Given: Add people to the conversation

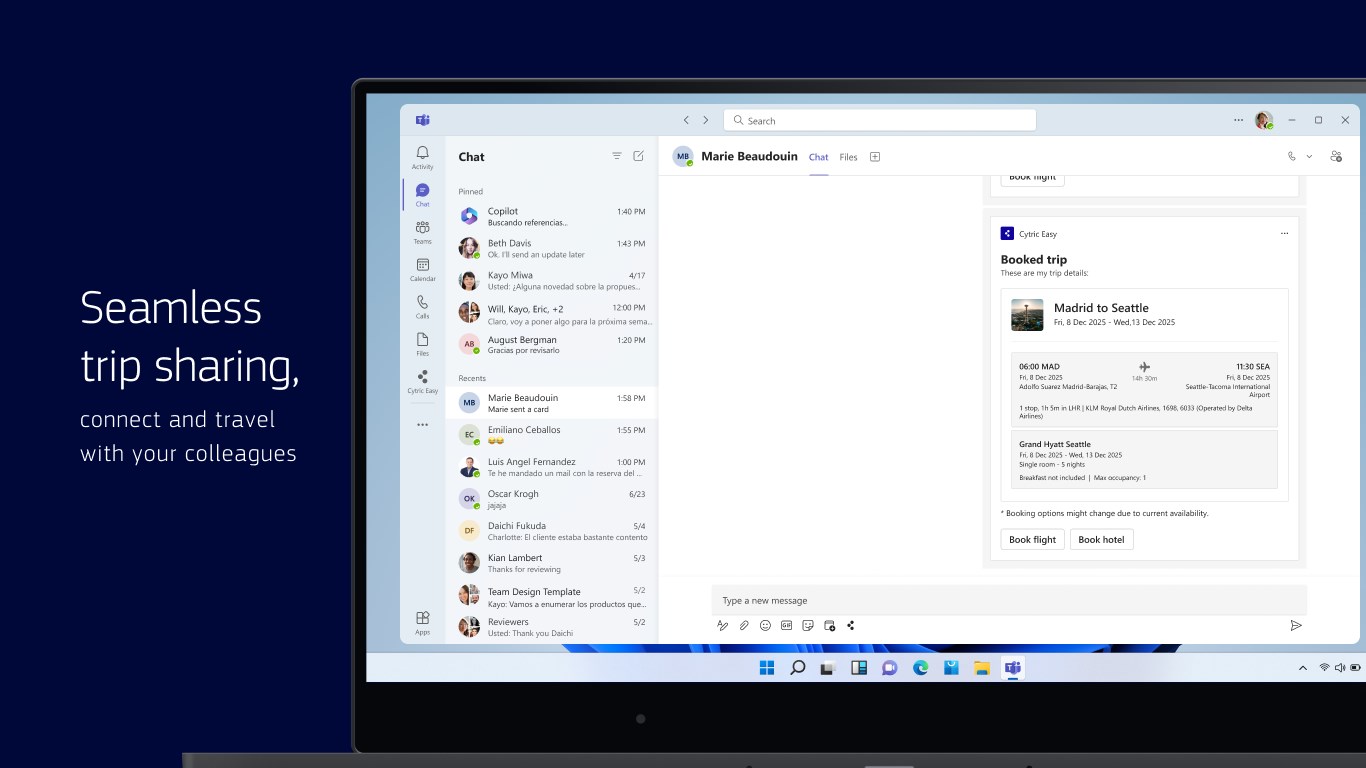Looking at the screenshot, I should (1335, 156).
